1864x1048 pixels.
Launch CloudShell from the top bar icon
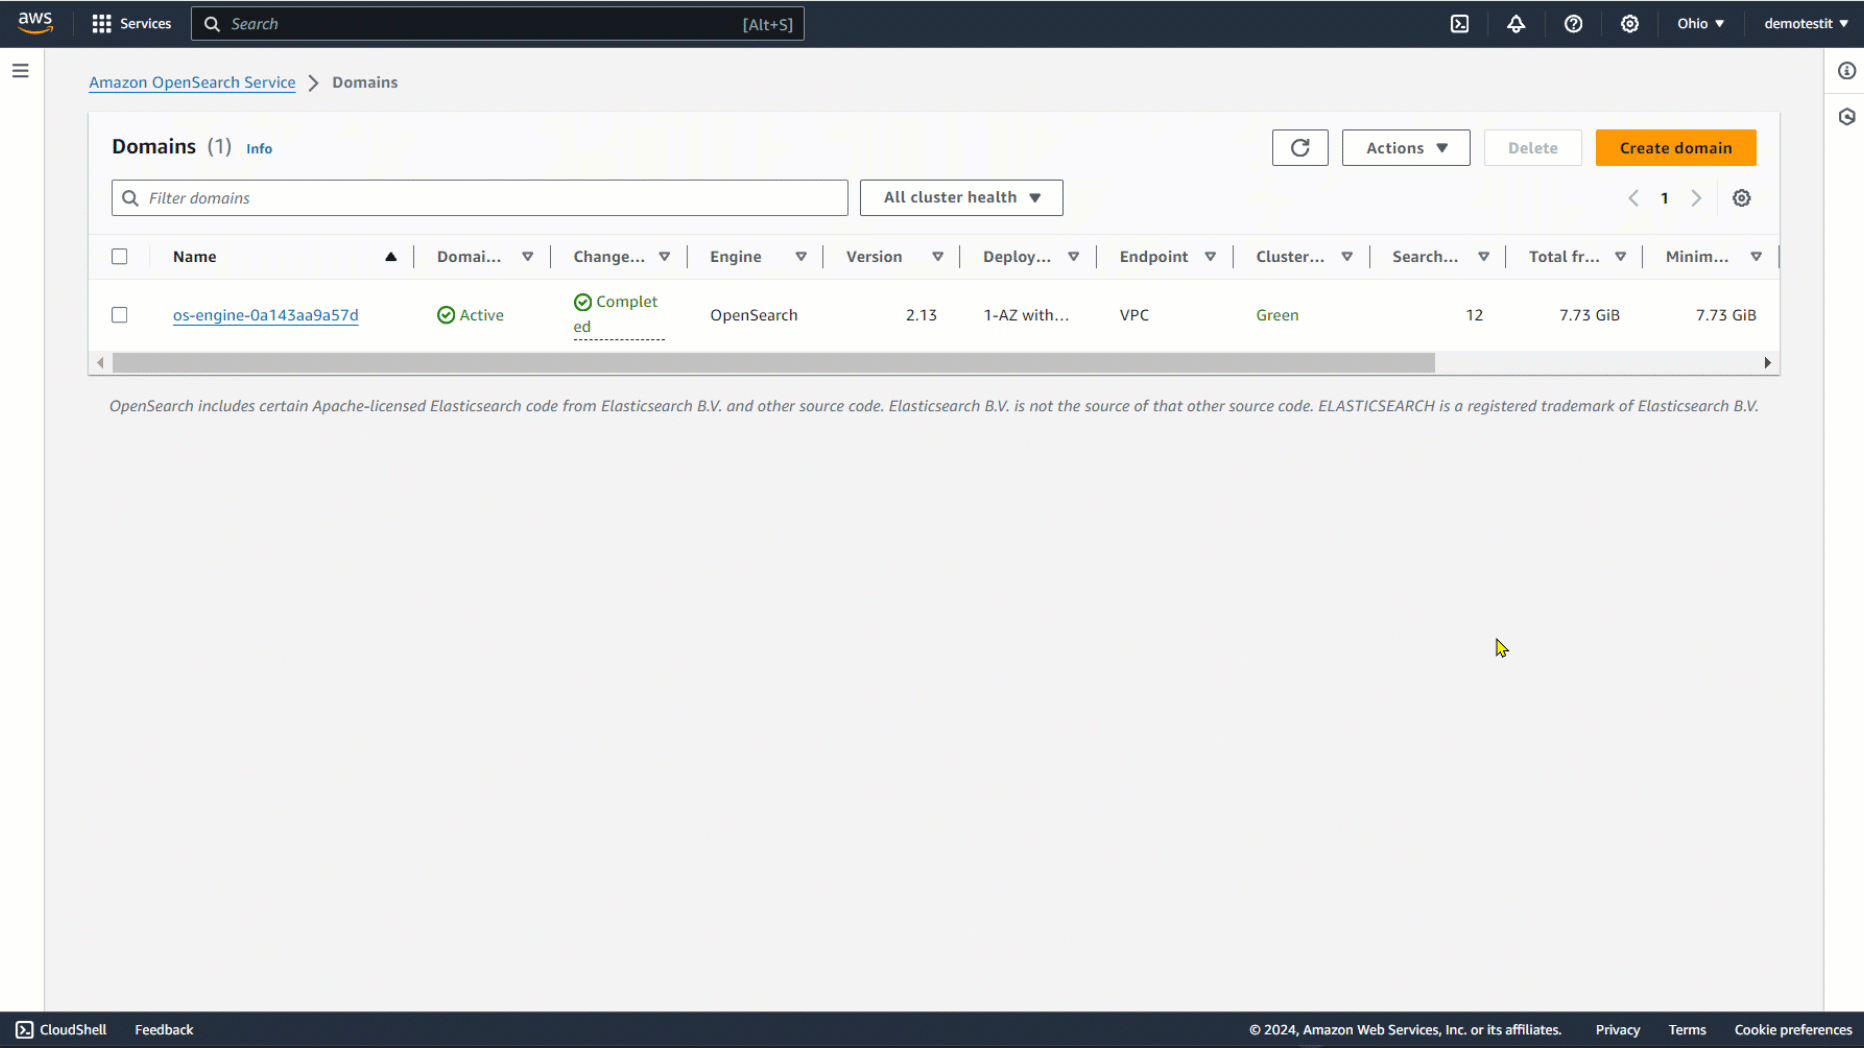pyautogui.click(x=1460, y=24)
